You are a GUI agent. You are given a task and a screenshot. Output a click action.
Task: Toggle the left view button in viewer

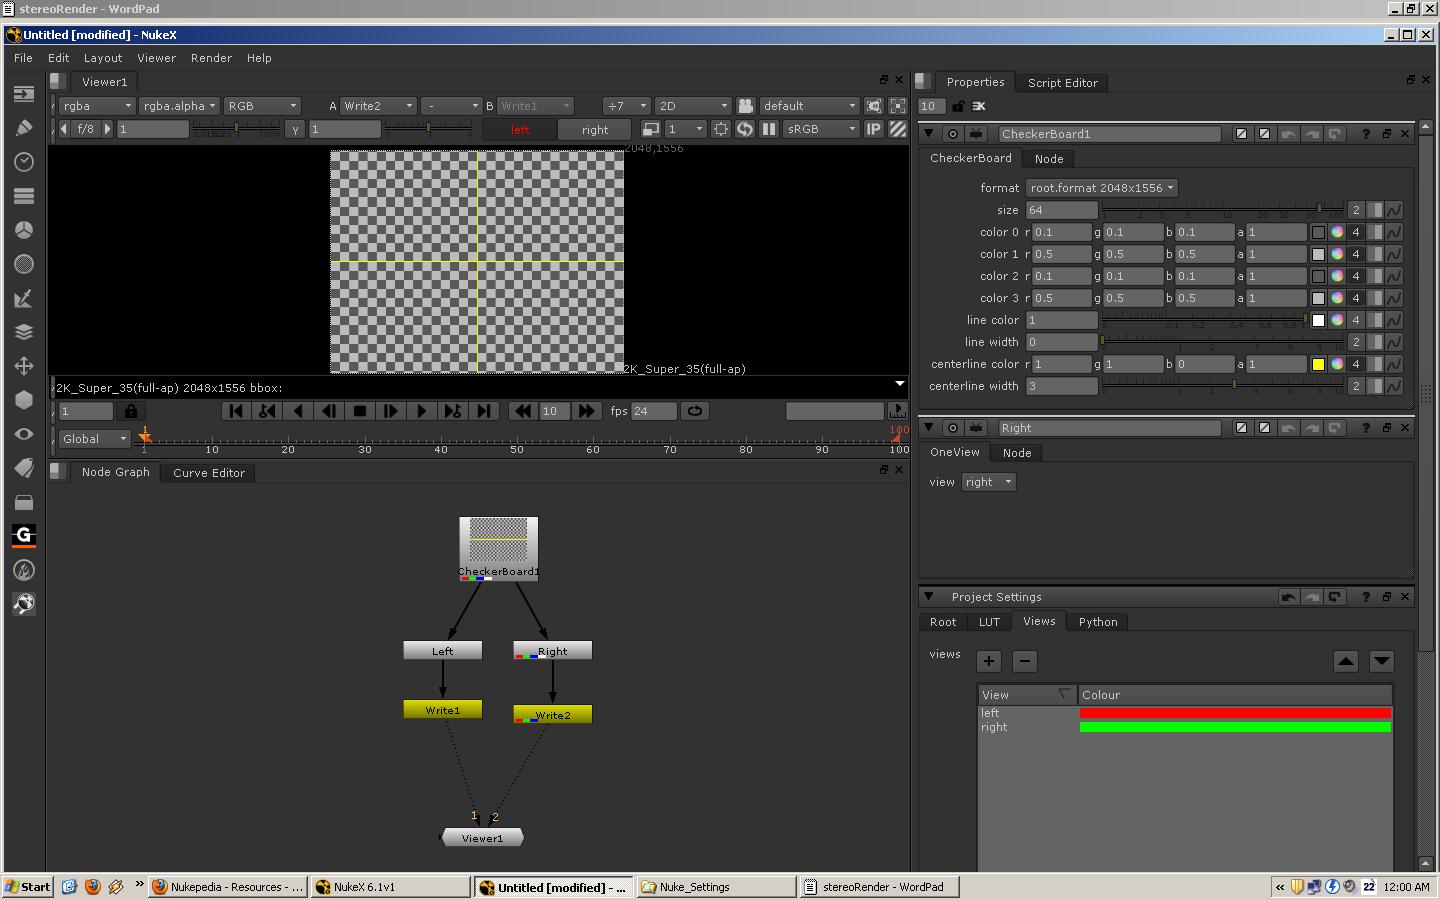pyautogui.click(x=519, y=130)
